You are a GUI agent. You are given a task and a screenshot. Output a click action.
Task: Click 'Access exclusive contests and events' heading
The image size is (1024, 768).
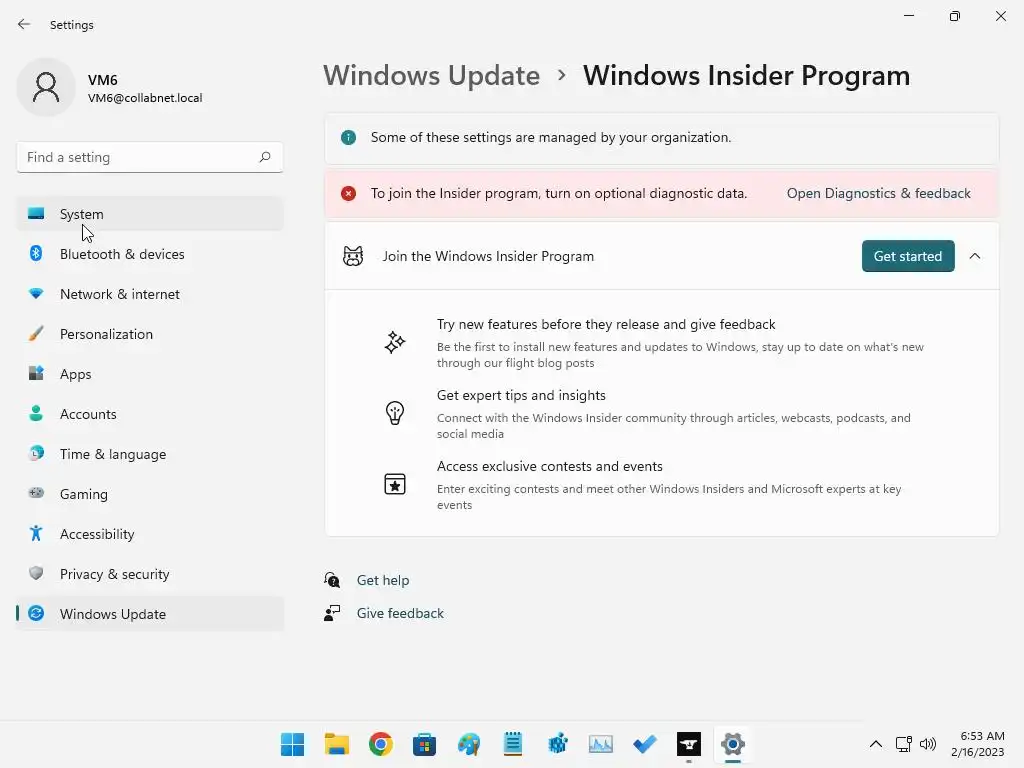[x=550, y=466]
